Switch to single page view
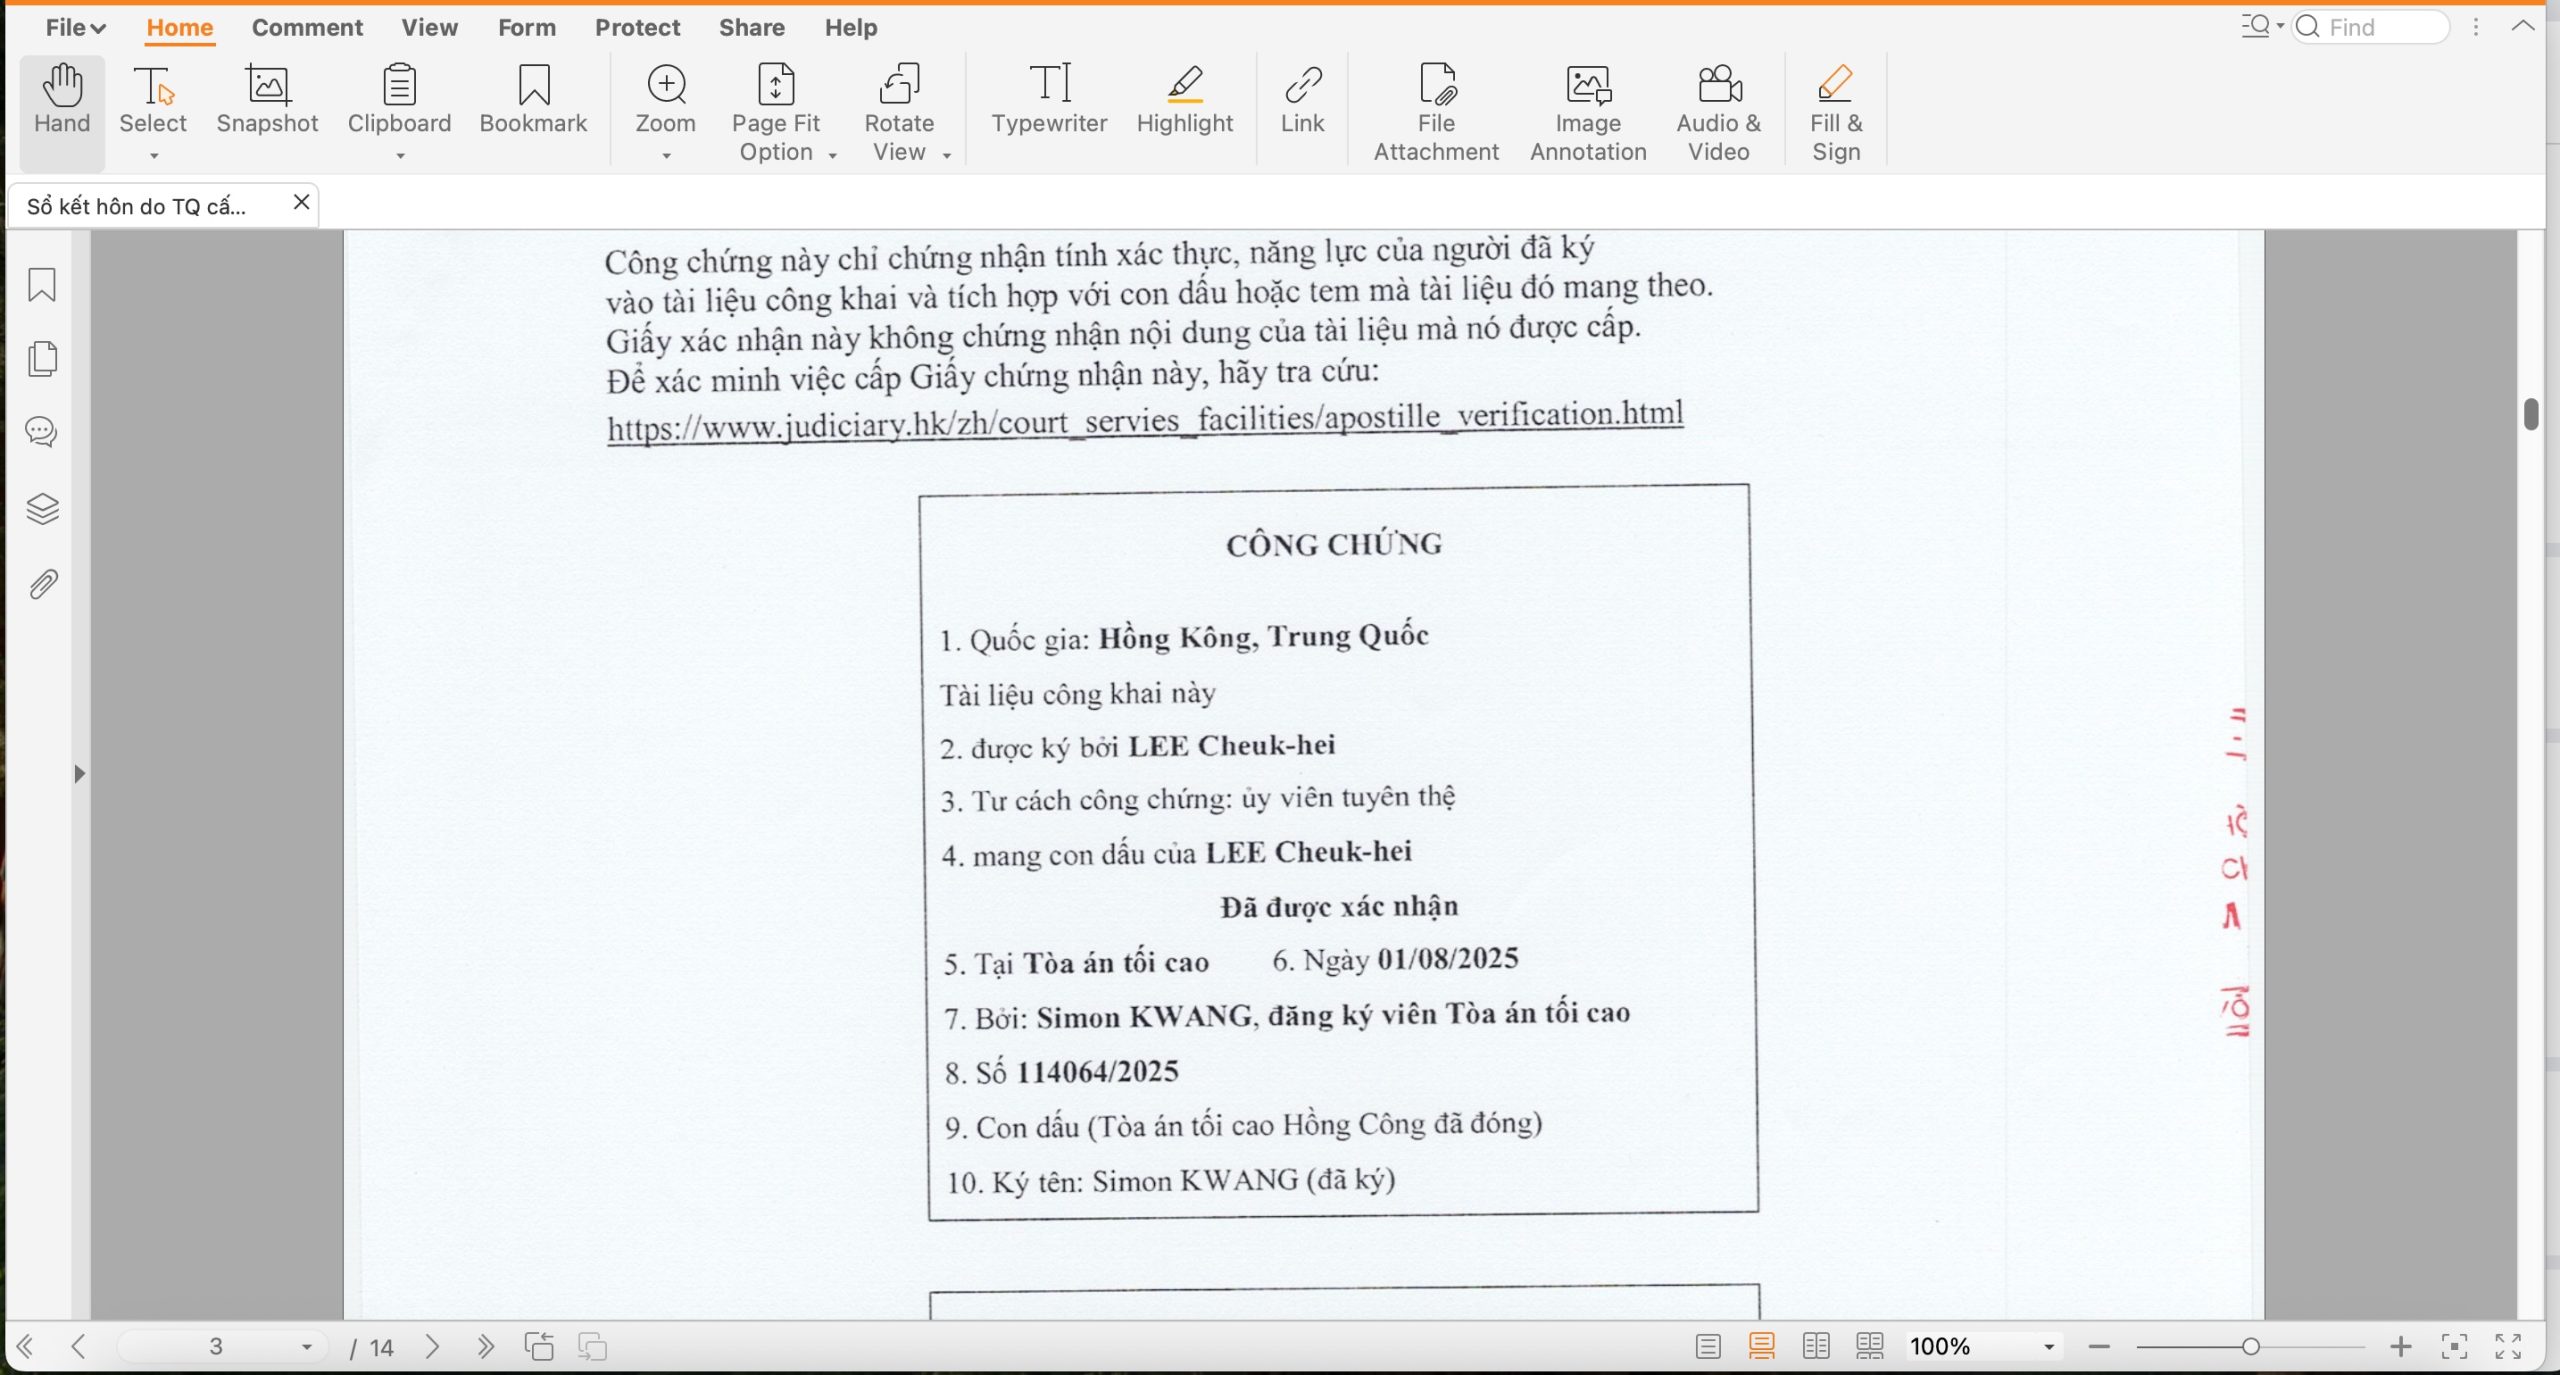This screenshot has height=1375, width=2560. point(1708,1346)
